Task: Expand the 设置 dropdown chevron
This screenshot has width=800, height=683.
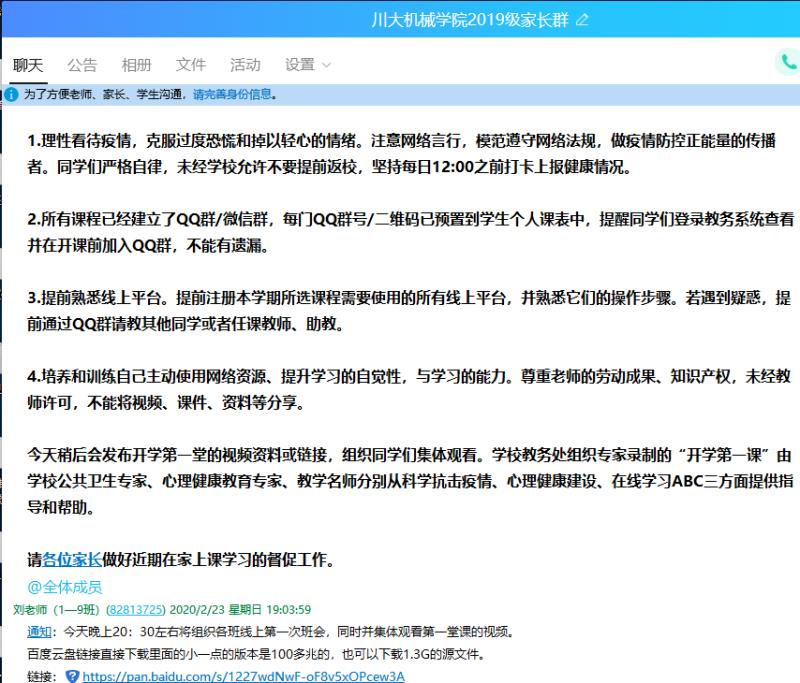Action: pos(326,65)
